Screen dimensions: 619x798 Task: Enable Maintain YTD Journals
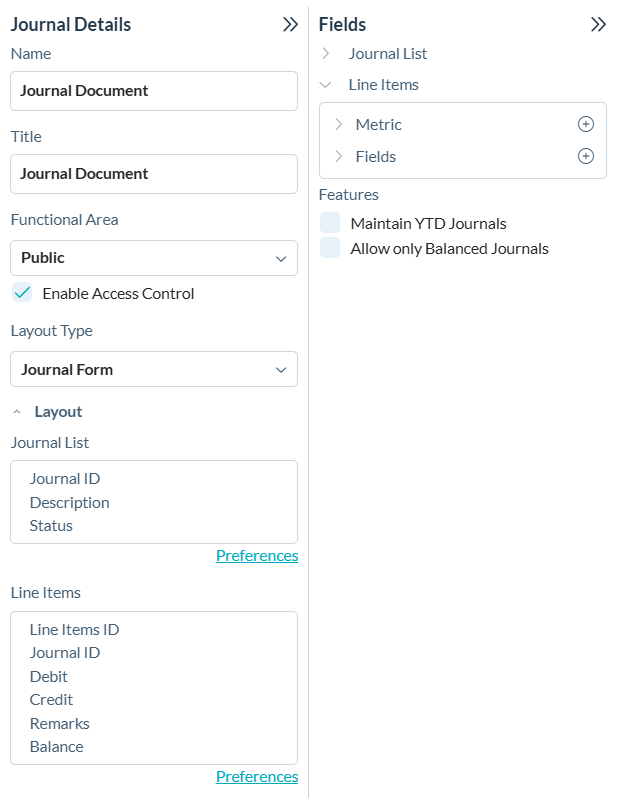(x=330, y=223)
